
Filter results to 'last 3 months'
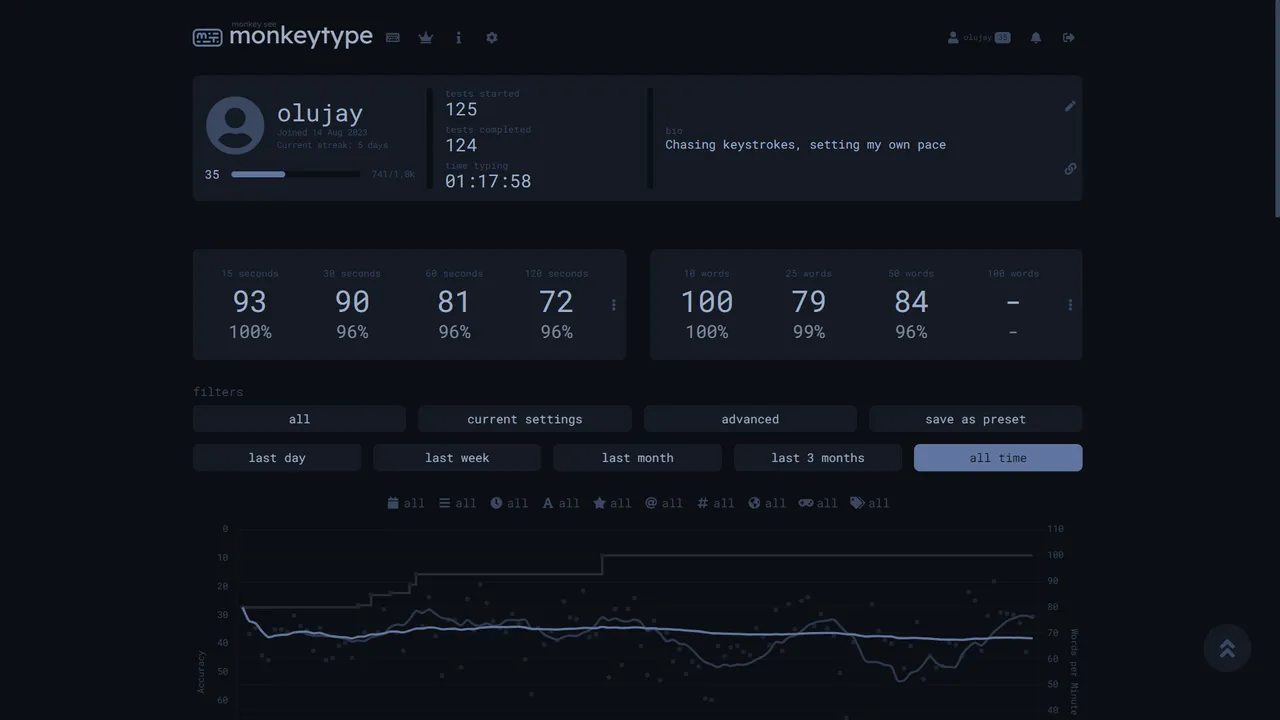(818, 458)
